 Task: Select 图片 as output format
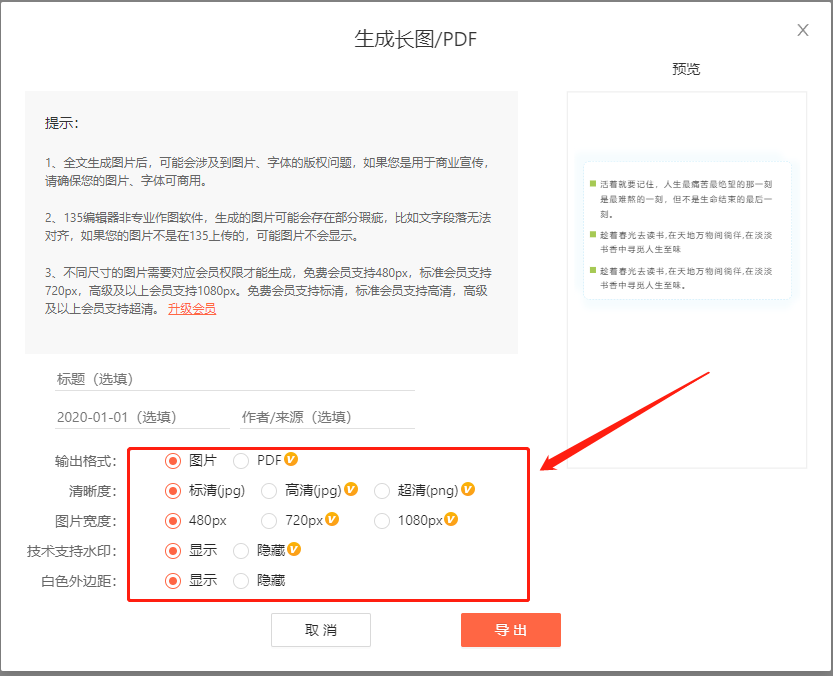point(173,461)
